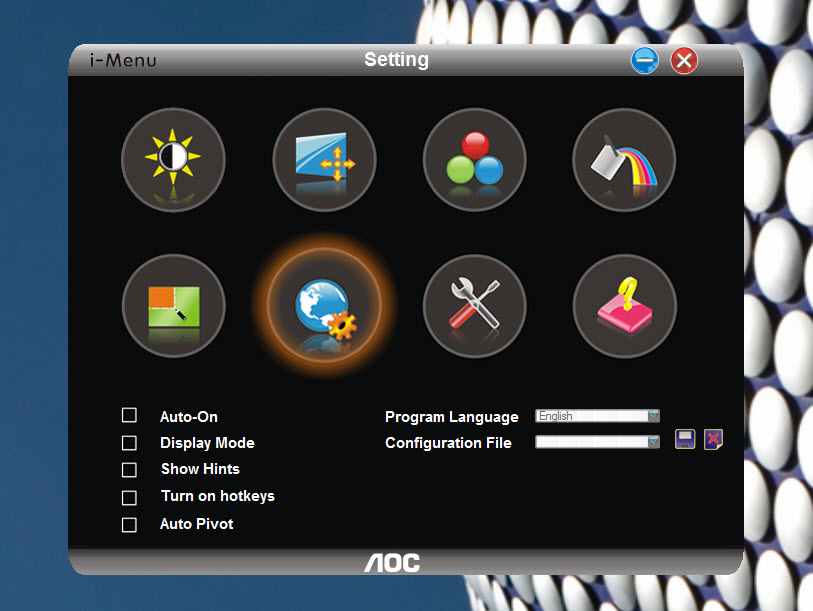The height and width of the screenshot is (611, 813).
Task: Click the Auto Pivot label
Action: [197, 524]
